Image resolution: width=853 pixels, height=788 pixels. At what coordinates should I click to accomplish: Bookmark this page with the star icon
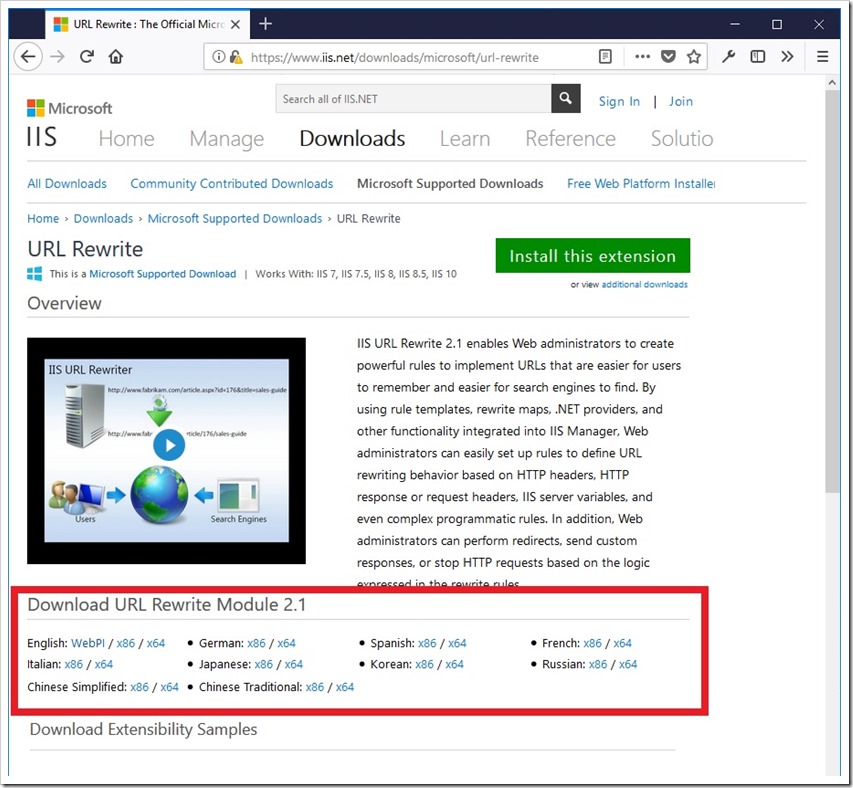(694, 57)
